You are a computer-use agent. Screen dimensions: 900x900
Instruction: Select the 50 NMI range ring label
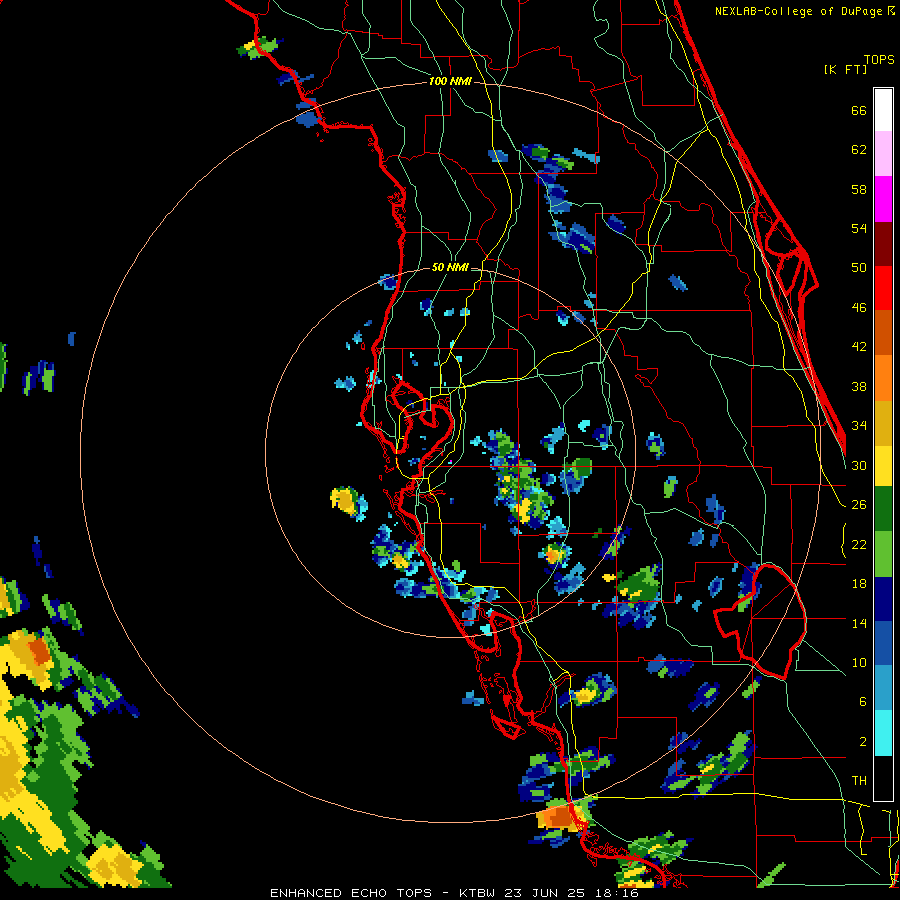point(450,267)
